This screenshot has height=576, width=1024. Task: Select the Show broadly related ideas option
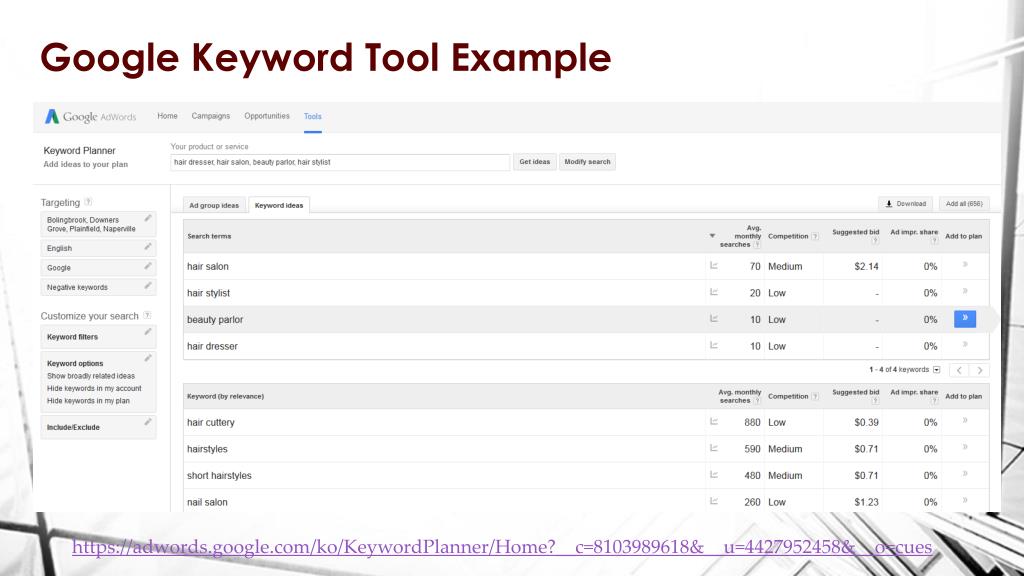91,376
